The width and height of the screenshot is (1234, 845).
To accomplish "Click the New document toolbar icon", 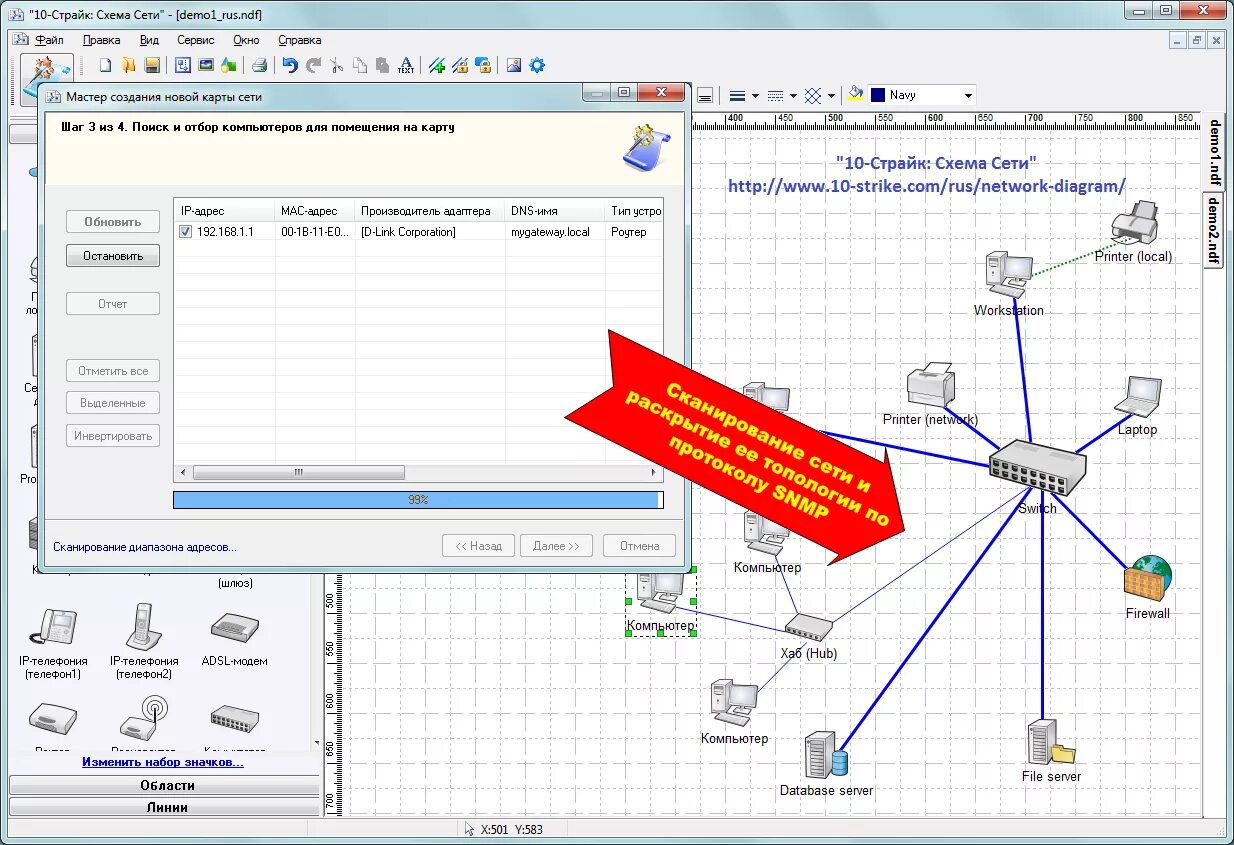I will pyautogui.click(x=105, y=66).
